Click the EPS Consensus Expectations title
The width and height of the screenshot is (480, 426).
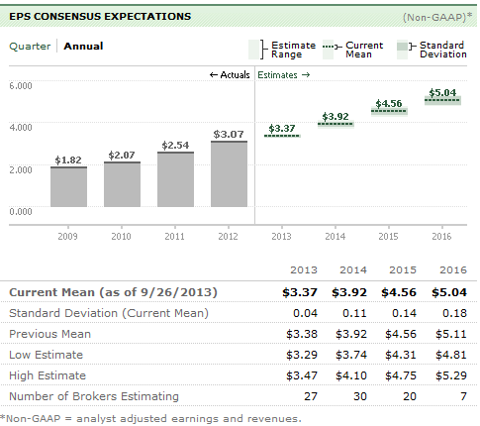click(100, 16)
